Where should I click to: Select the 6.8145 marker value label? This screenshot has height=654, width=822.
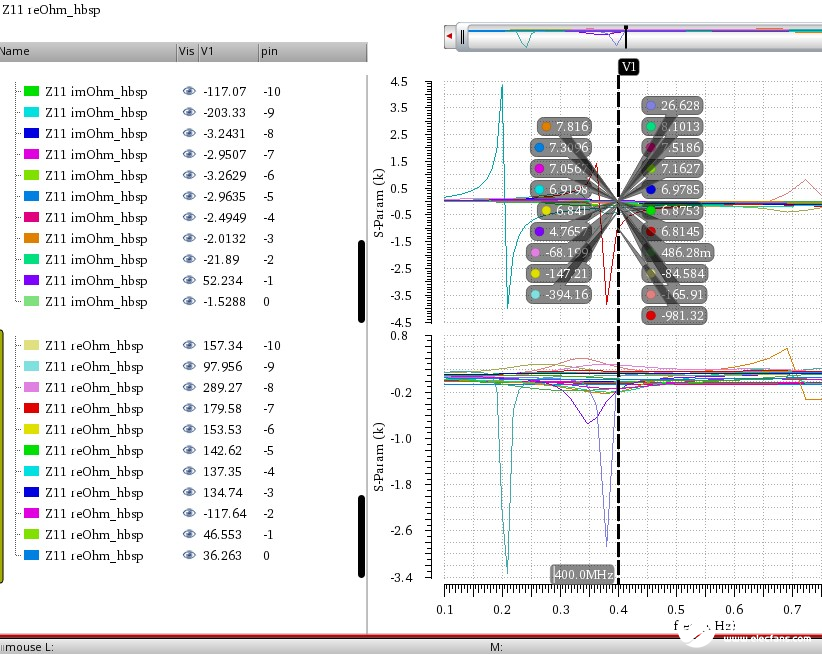coord(673,232)
